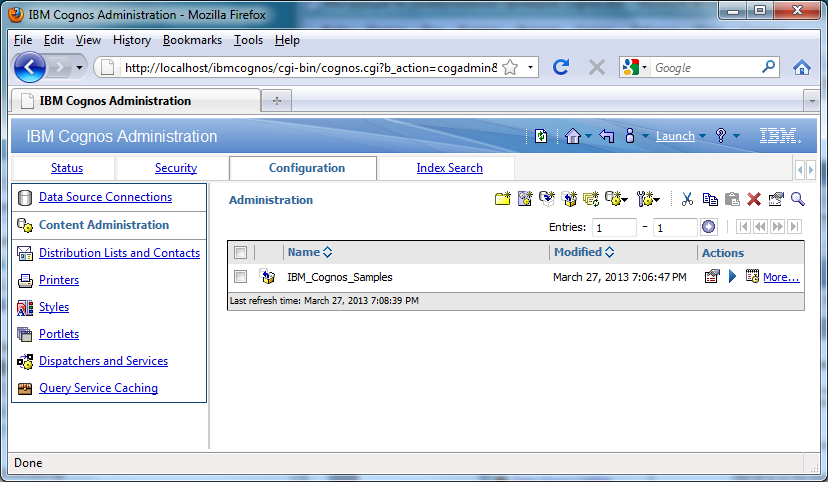This screenshot has height=482, width=828.
Task: Expand the My Area options dropdown arrow
Action: tap(645, 137)
